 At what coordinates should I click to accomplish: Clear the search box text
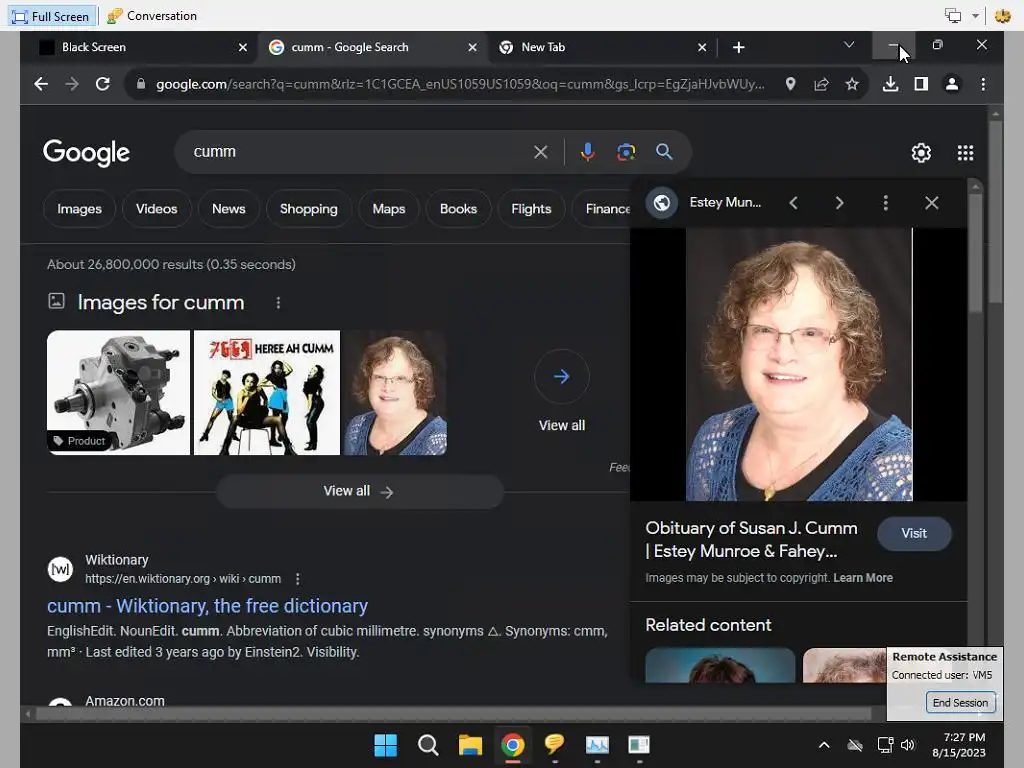[x=541, y=152]
